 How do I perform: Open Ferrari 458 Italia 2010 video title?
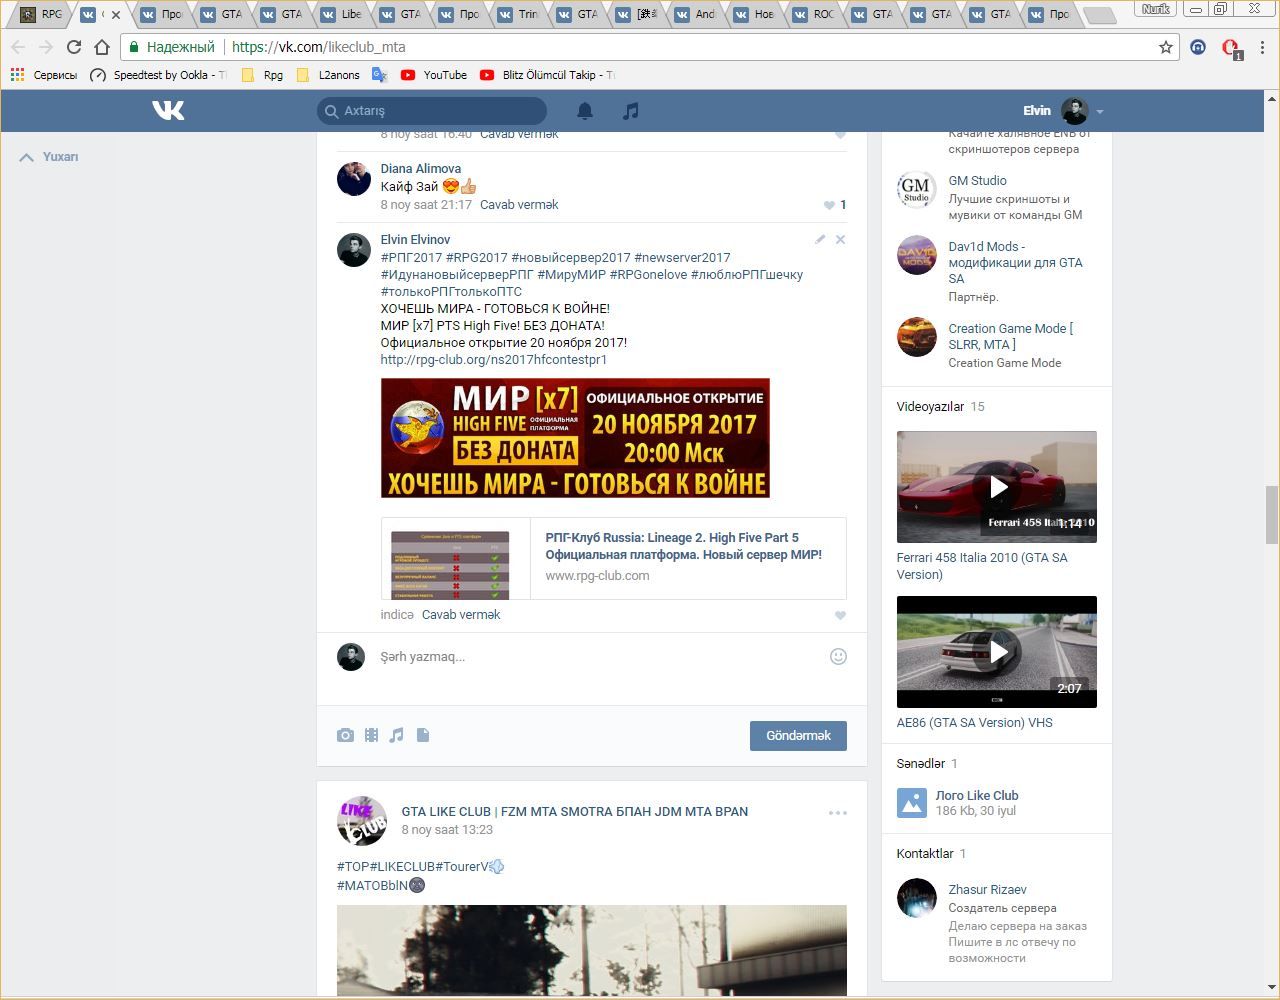982,566
